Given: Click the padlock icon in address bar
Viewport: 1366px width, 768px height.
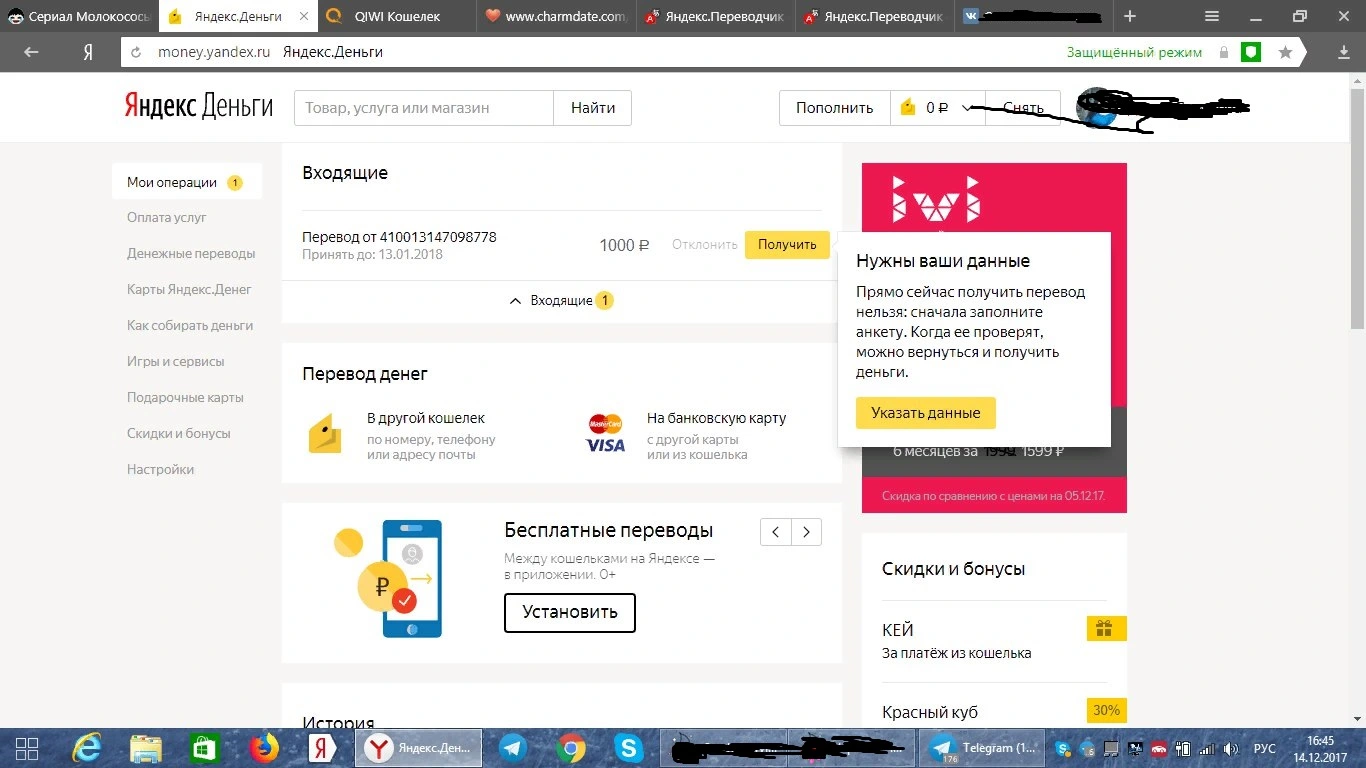Looking at the screenshot, I should point(1223,52).
